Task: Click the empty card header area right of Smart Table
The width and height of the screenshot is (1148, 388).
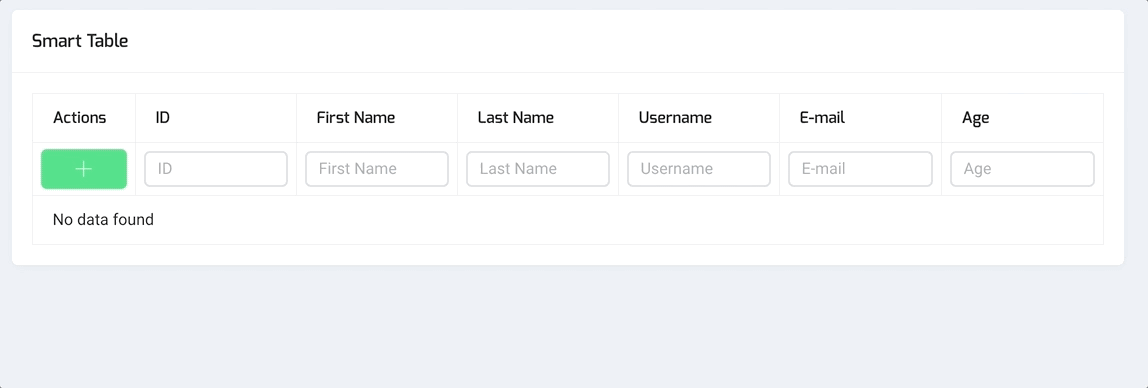Action: tap(622, 41)
